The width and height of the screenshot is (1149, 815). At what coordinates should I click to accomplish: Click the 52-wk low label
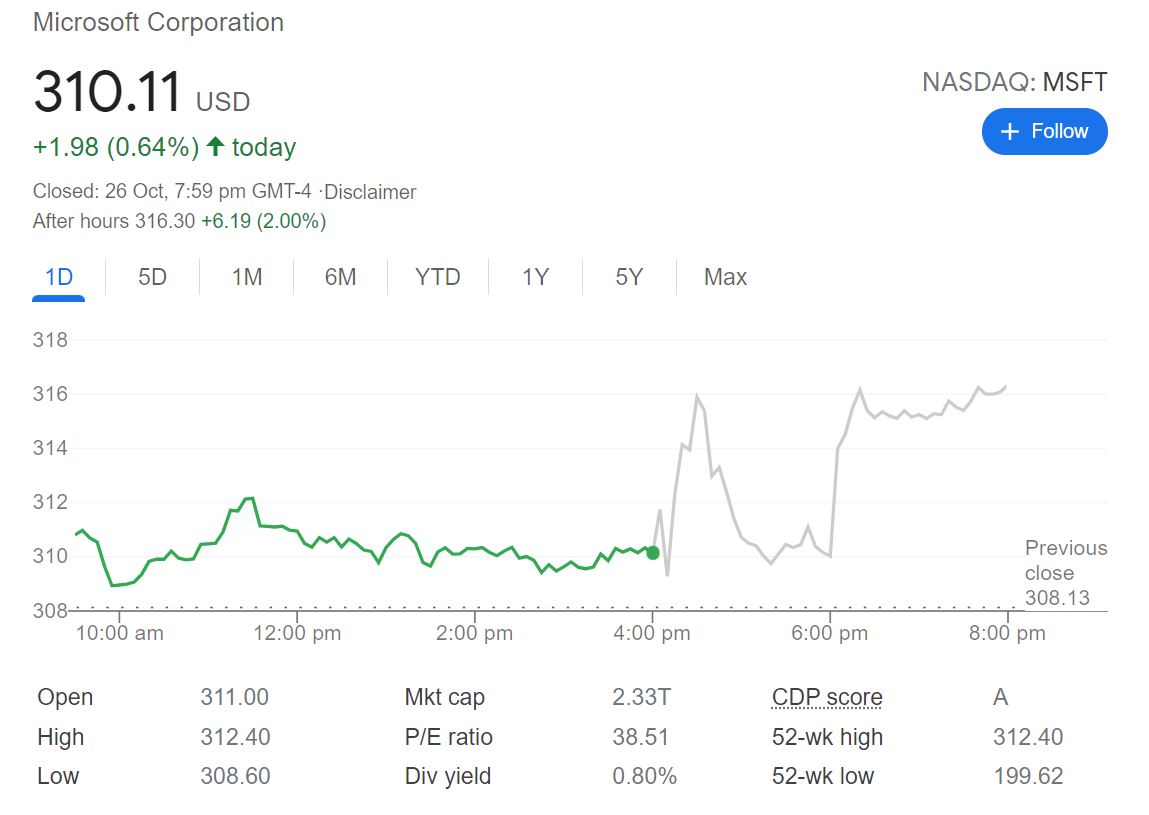(x=823, y=775)
